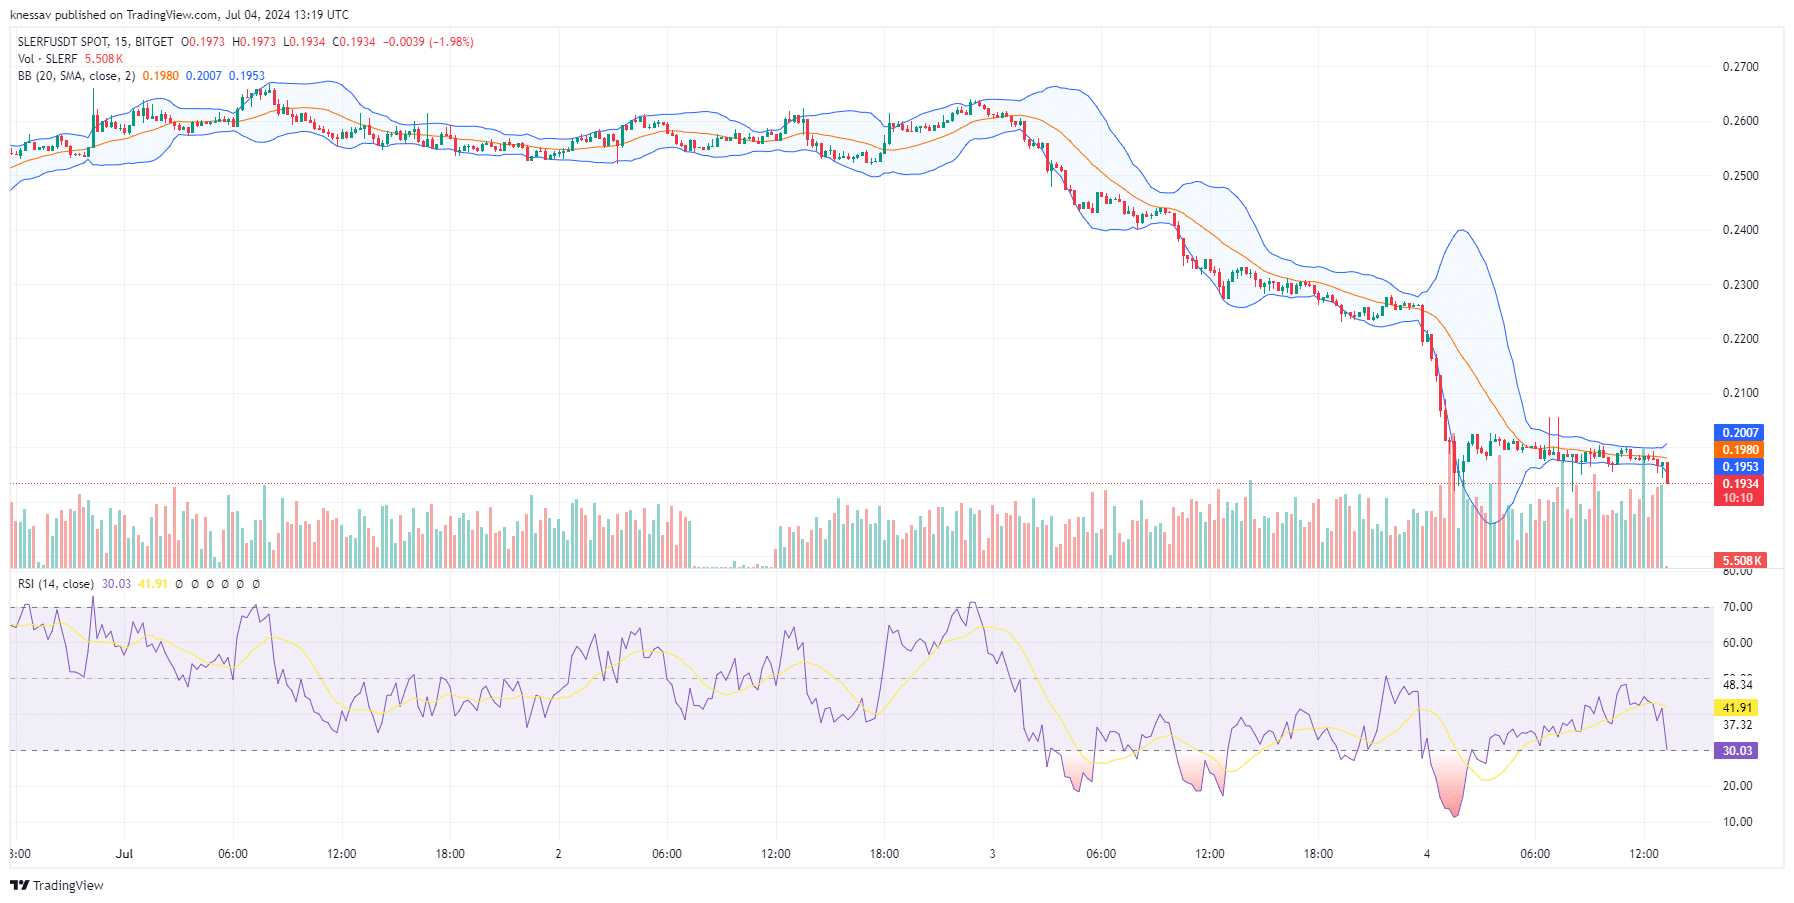Click the RSI average 41.91 in legend

(x=153, y=584)
